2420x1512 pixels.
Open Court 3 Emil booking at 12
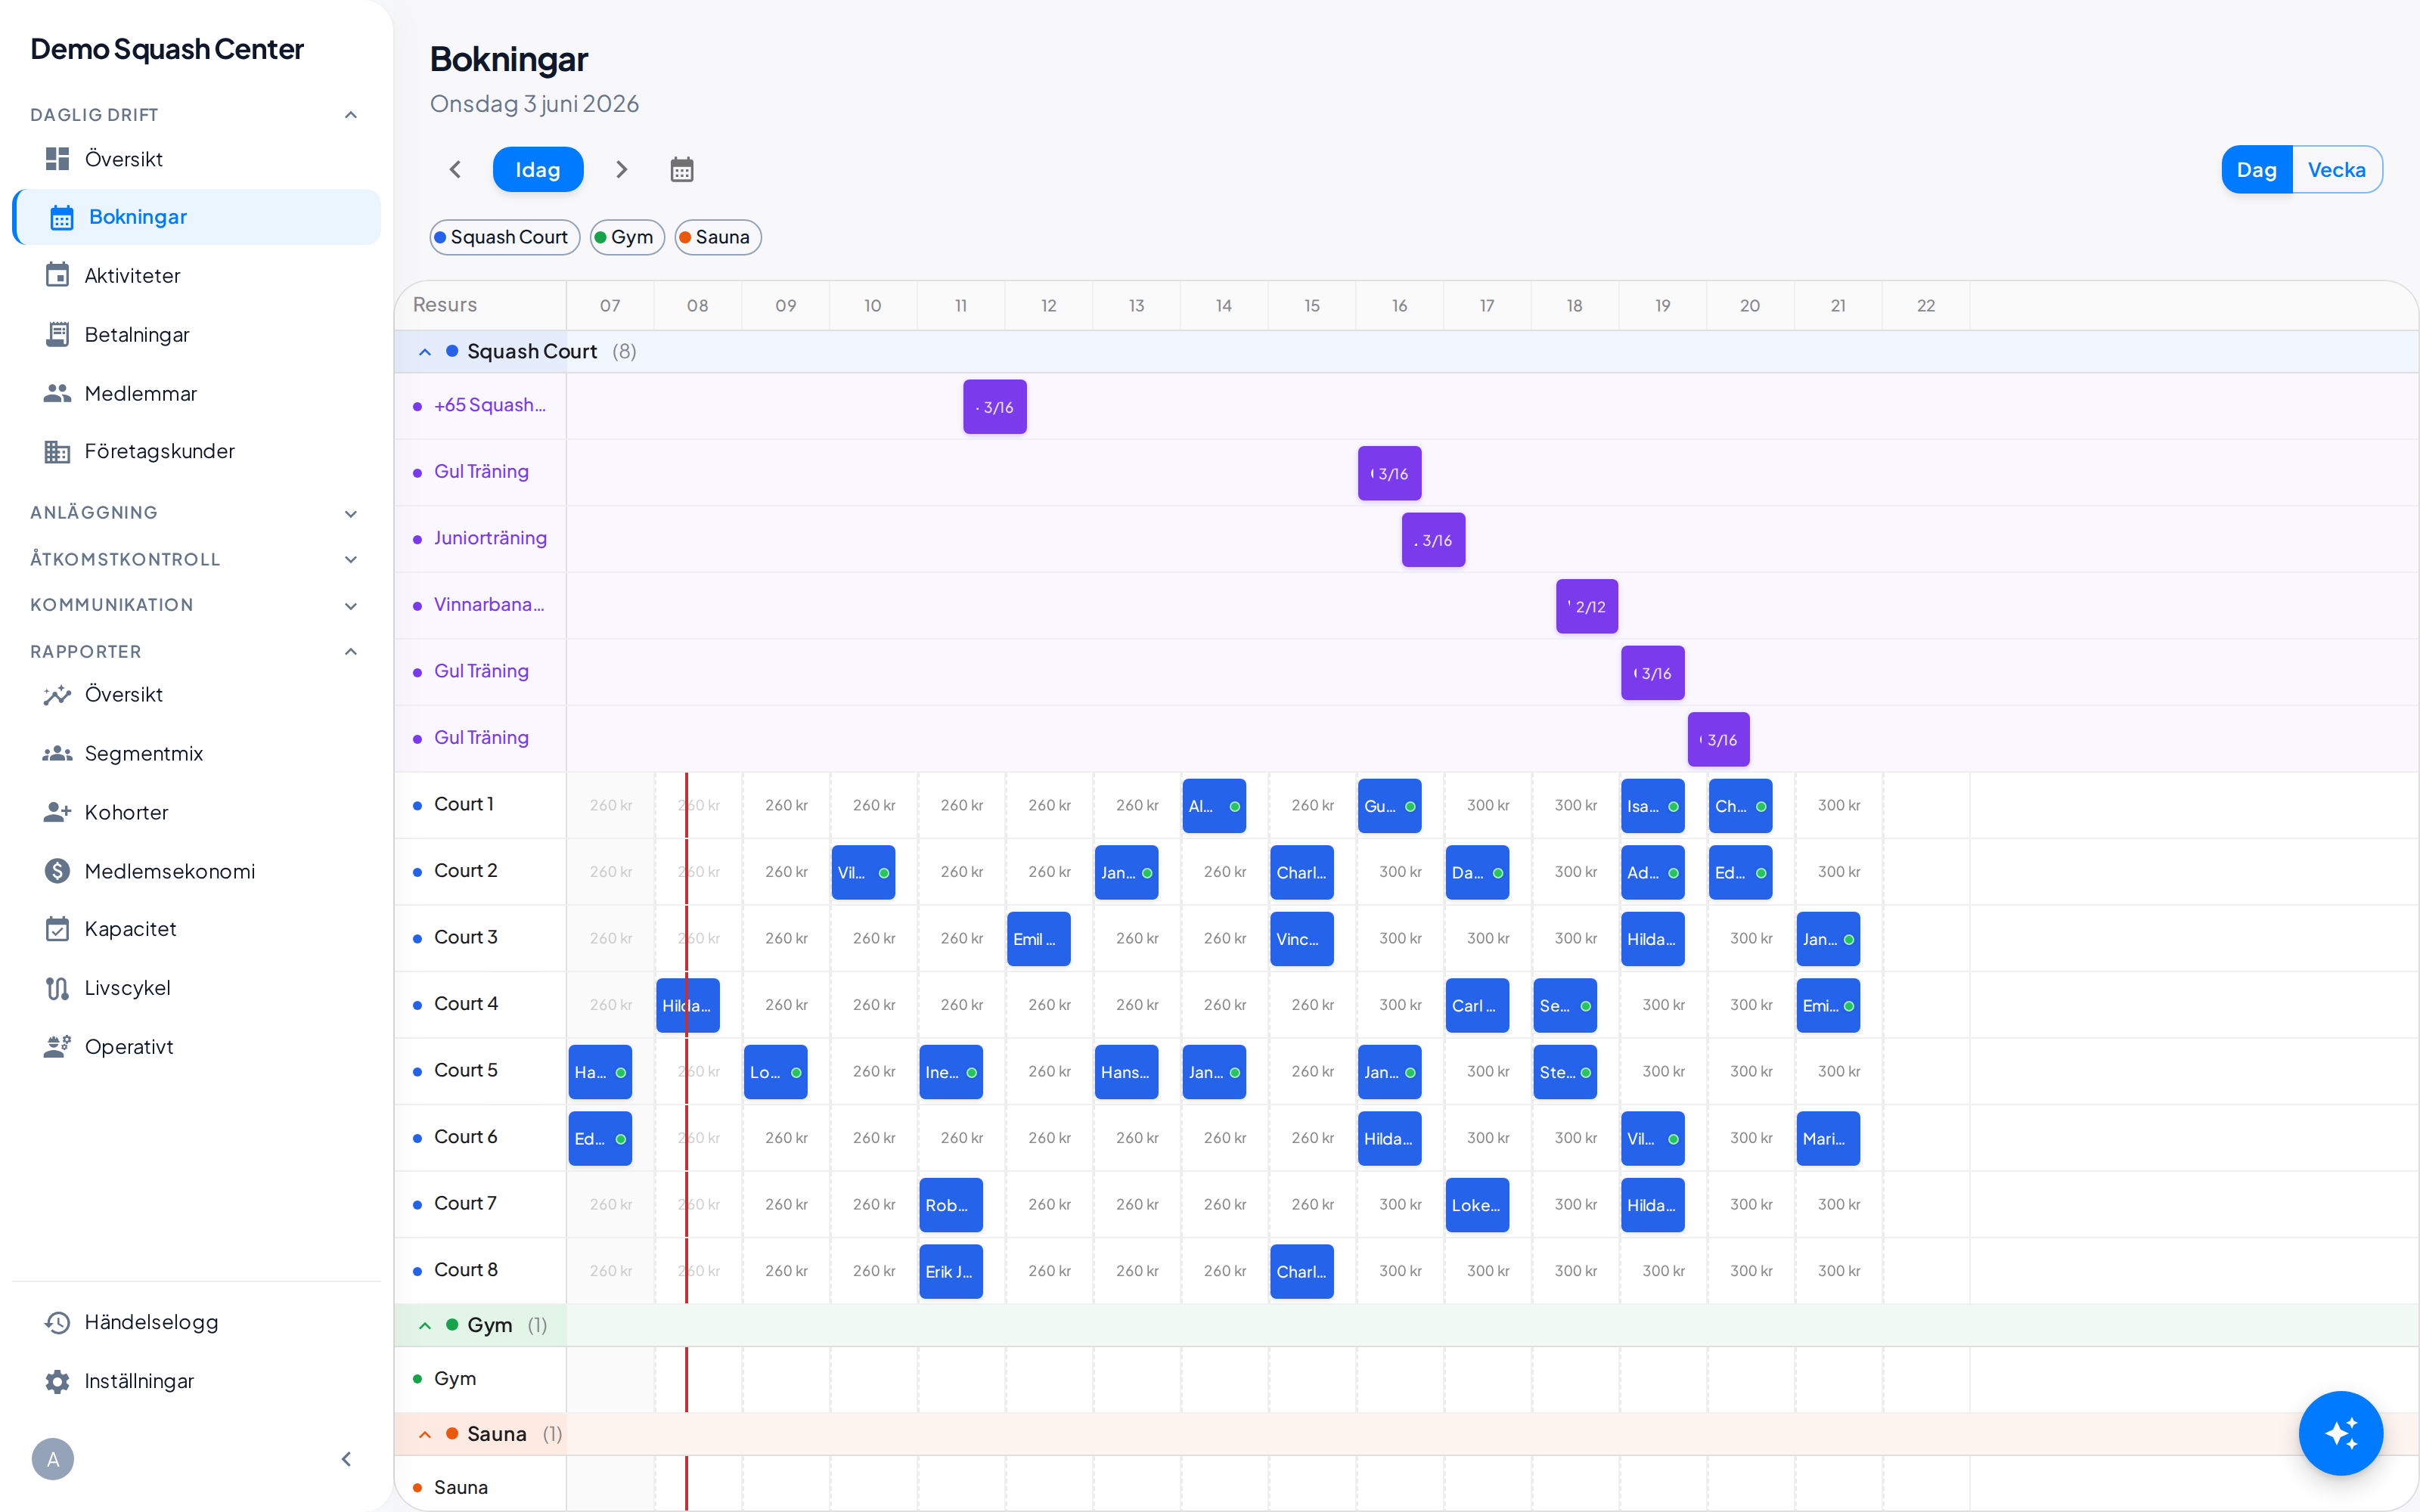coord(1038,939)
